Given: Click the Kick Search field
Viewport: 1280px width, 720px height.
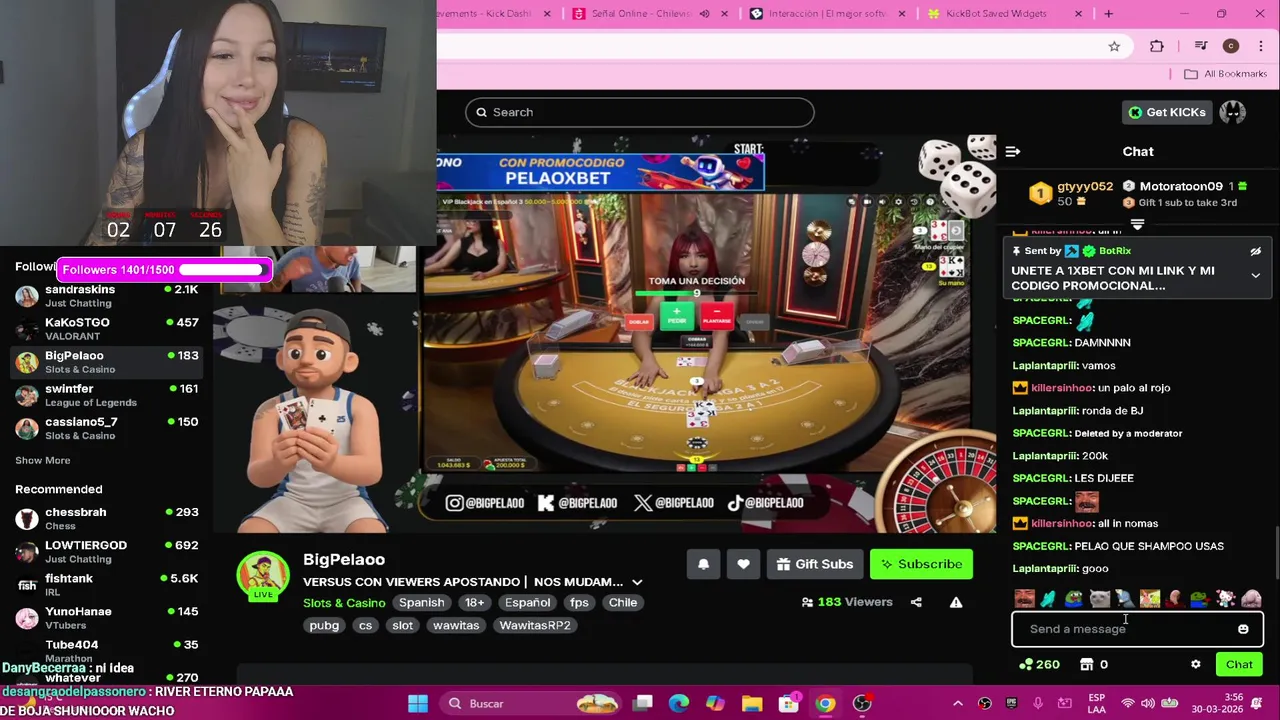Looking at the screenshot, I should click(x=639, y=112).
